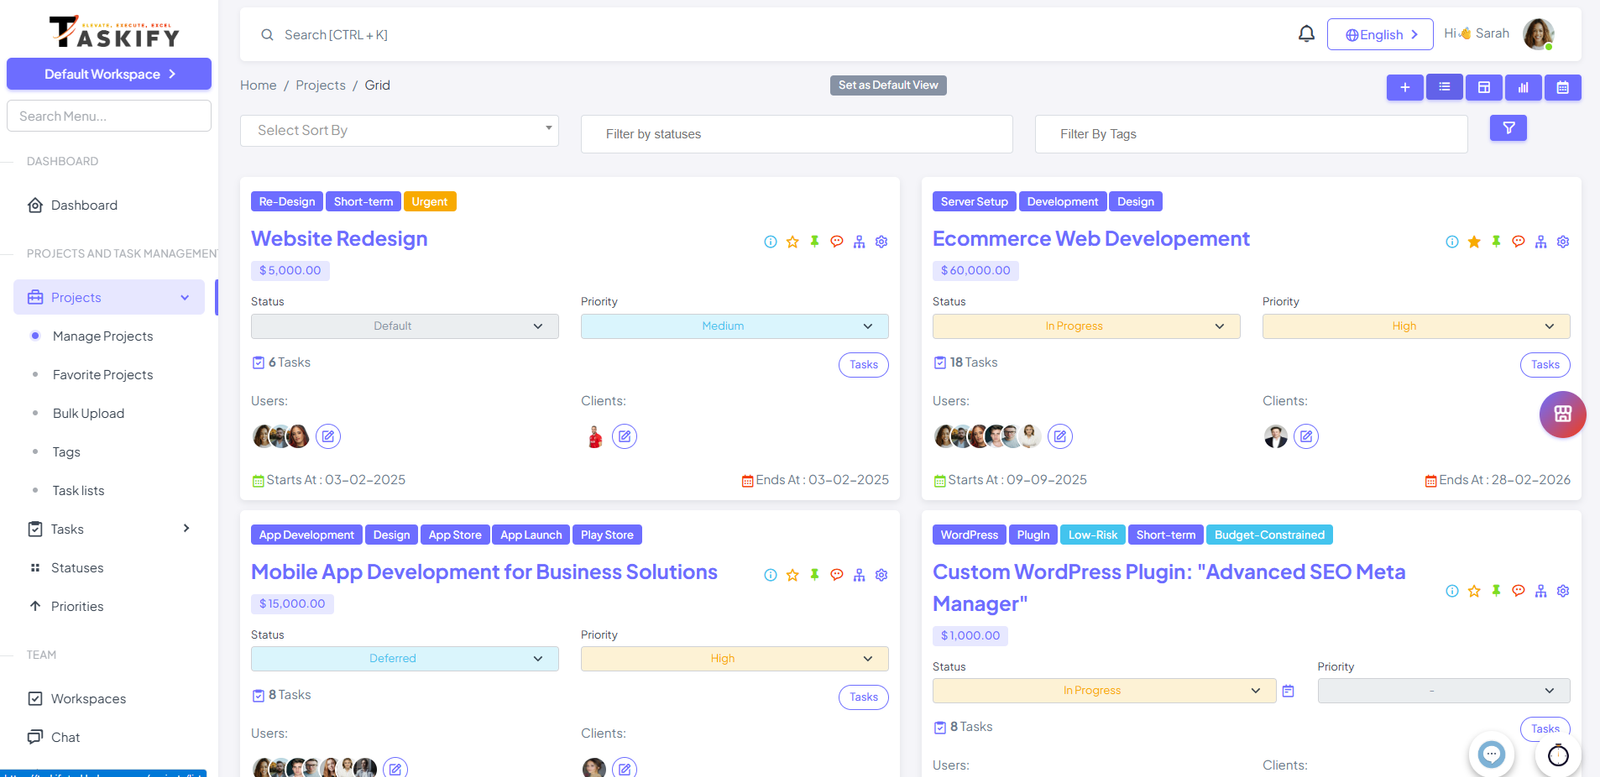Click hierarchy diagram icon on Mobile App project
The width and height of the screenshot is (1600, 777).
click(x=859, y=575)
